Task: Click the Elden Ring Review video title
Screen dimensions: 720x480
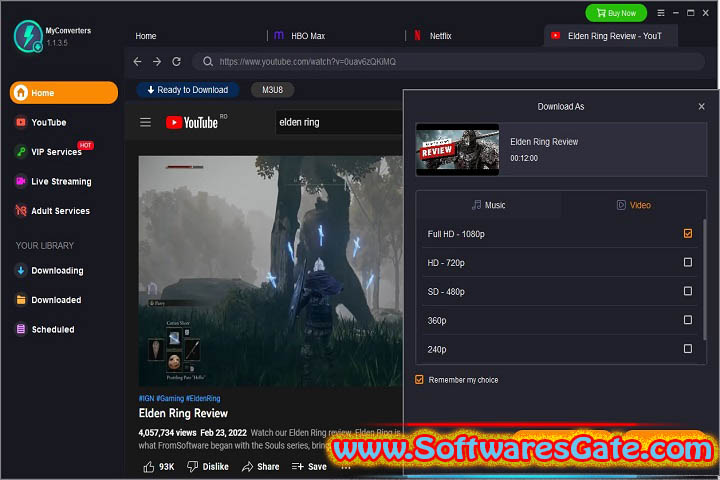Action: (x=183, y=413)
